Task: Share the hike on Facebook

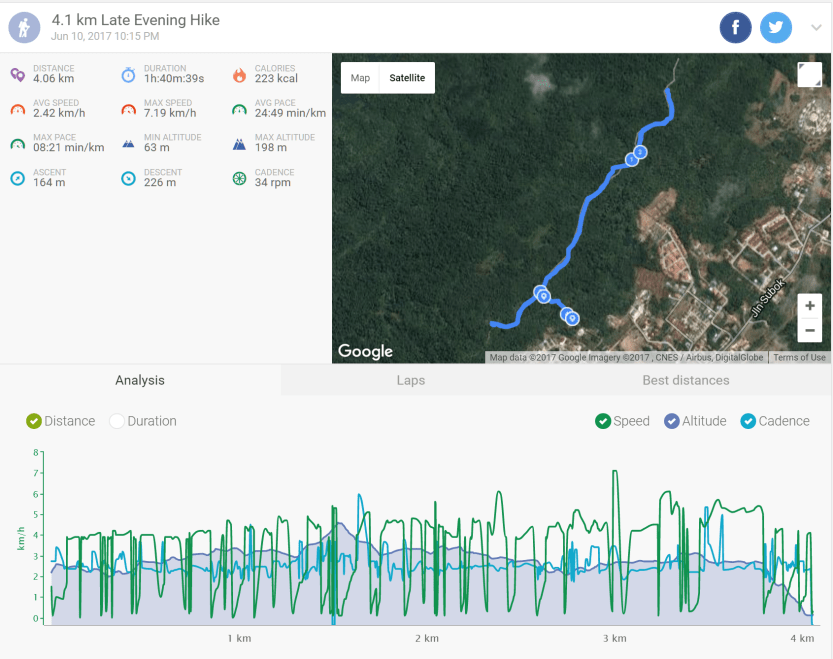Action: click(x=735, y=27)
